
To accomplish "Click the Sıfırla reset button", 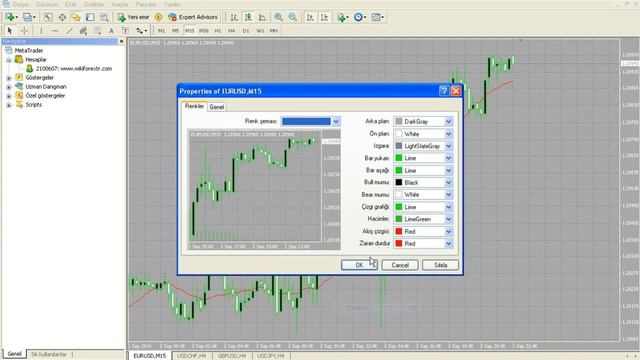I will click(x=440, y=265).
